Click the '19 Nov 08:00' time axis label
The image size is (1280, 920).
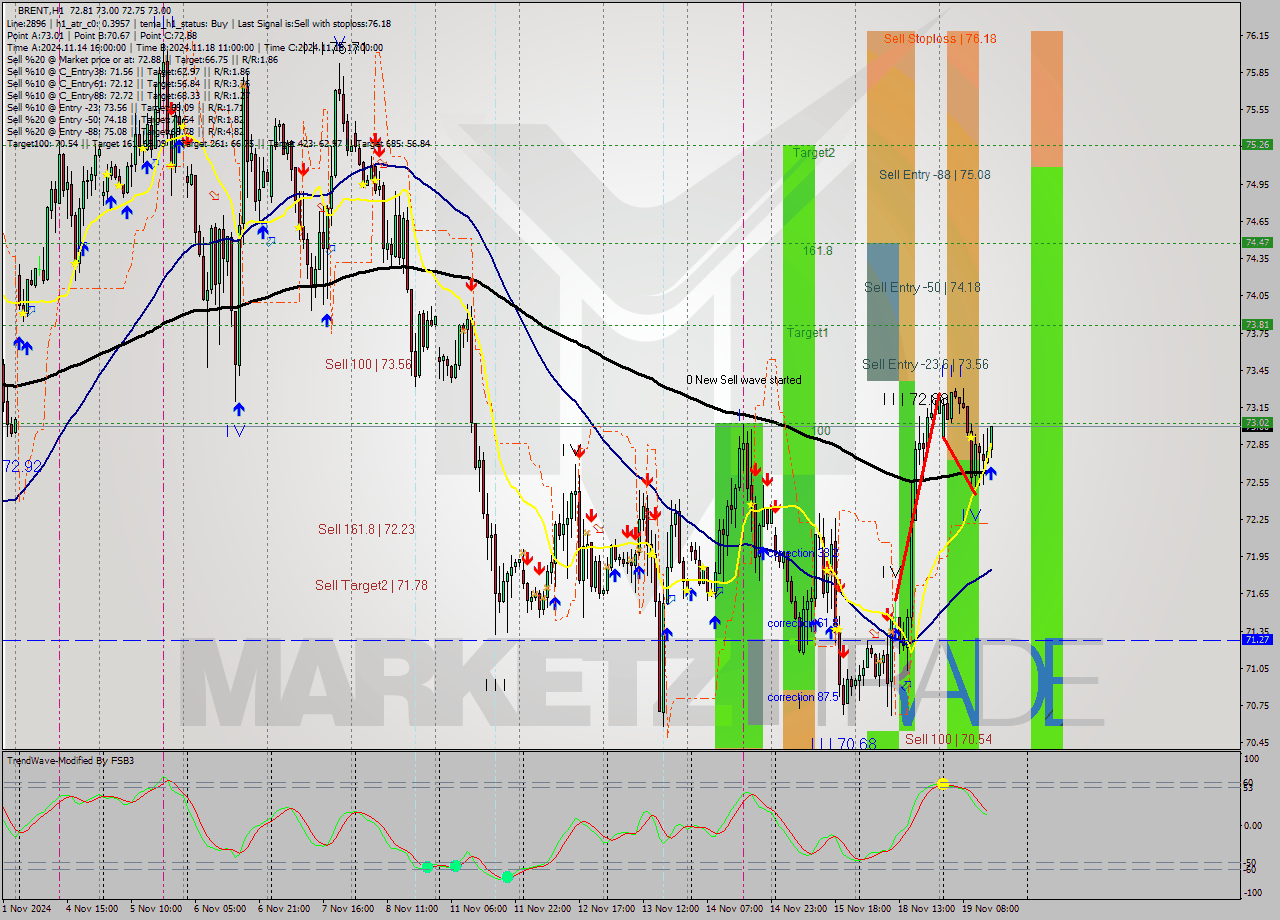990,909
